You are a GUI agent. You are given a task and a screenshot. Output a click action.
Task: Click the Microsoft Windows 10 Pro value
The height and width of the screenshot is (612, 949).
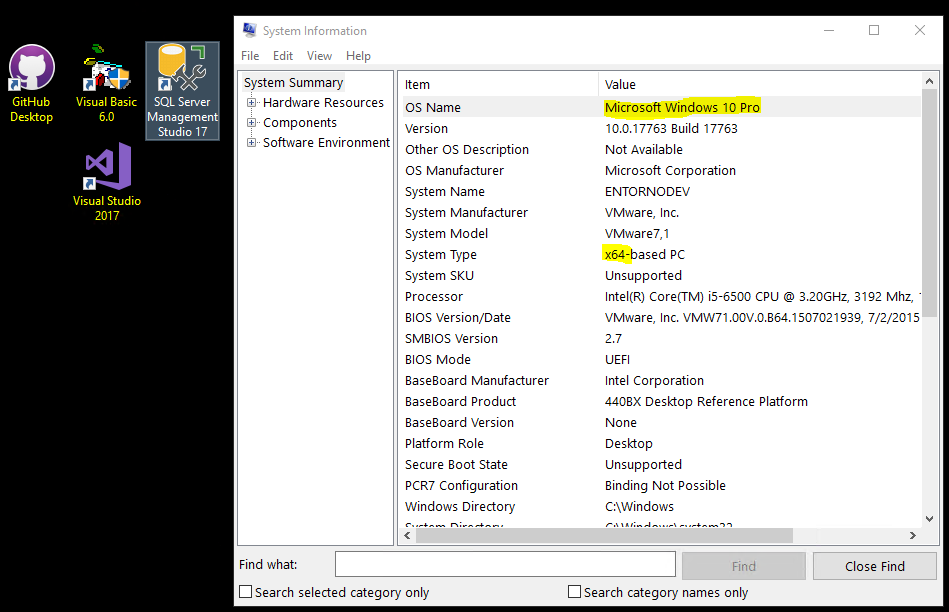pyautogui.click(x=682, y=107)
